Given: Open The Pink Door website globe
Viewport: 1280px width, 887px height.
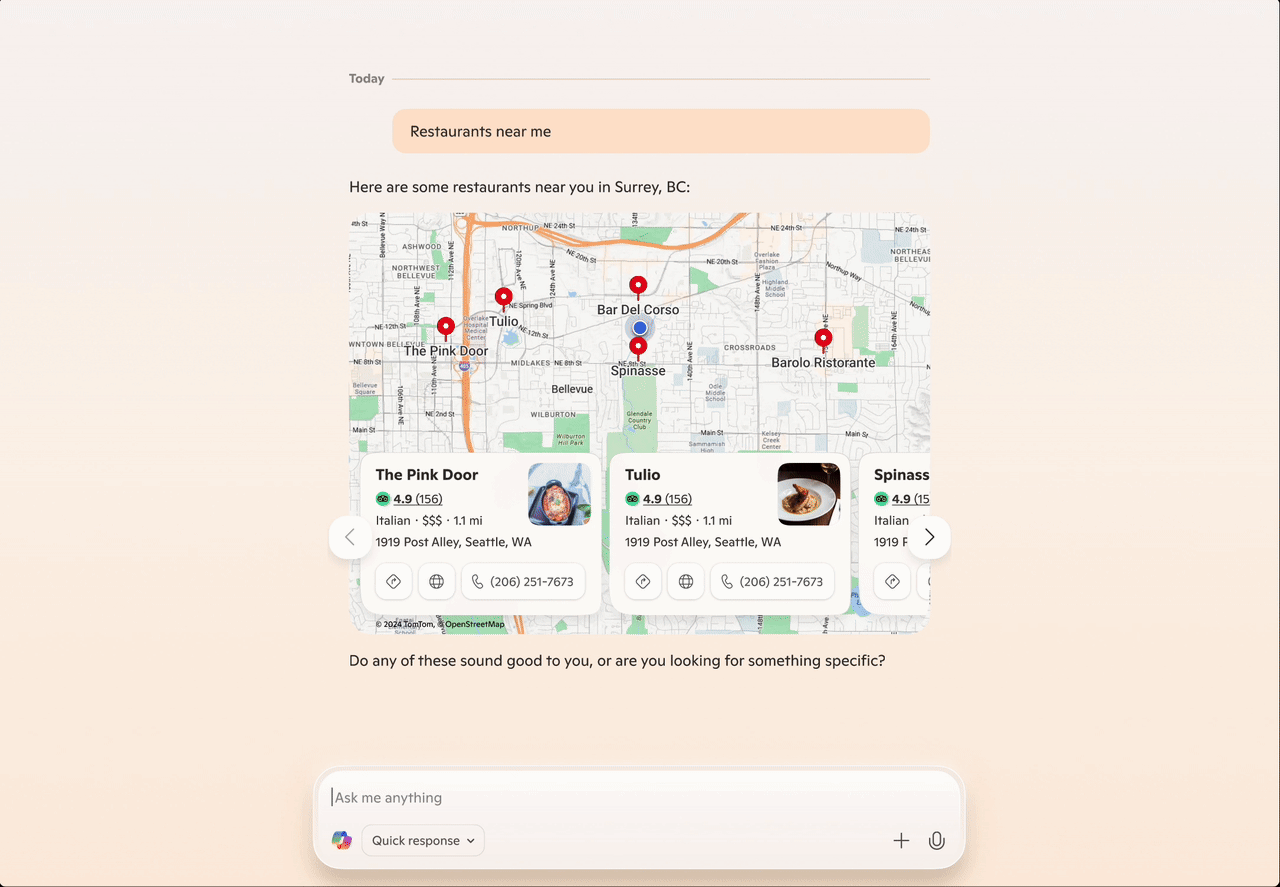Looking at the screenshot, I should [437, 581].
